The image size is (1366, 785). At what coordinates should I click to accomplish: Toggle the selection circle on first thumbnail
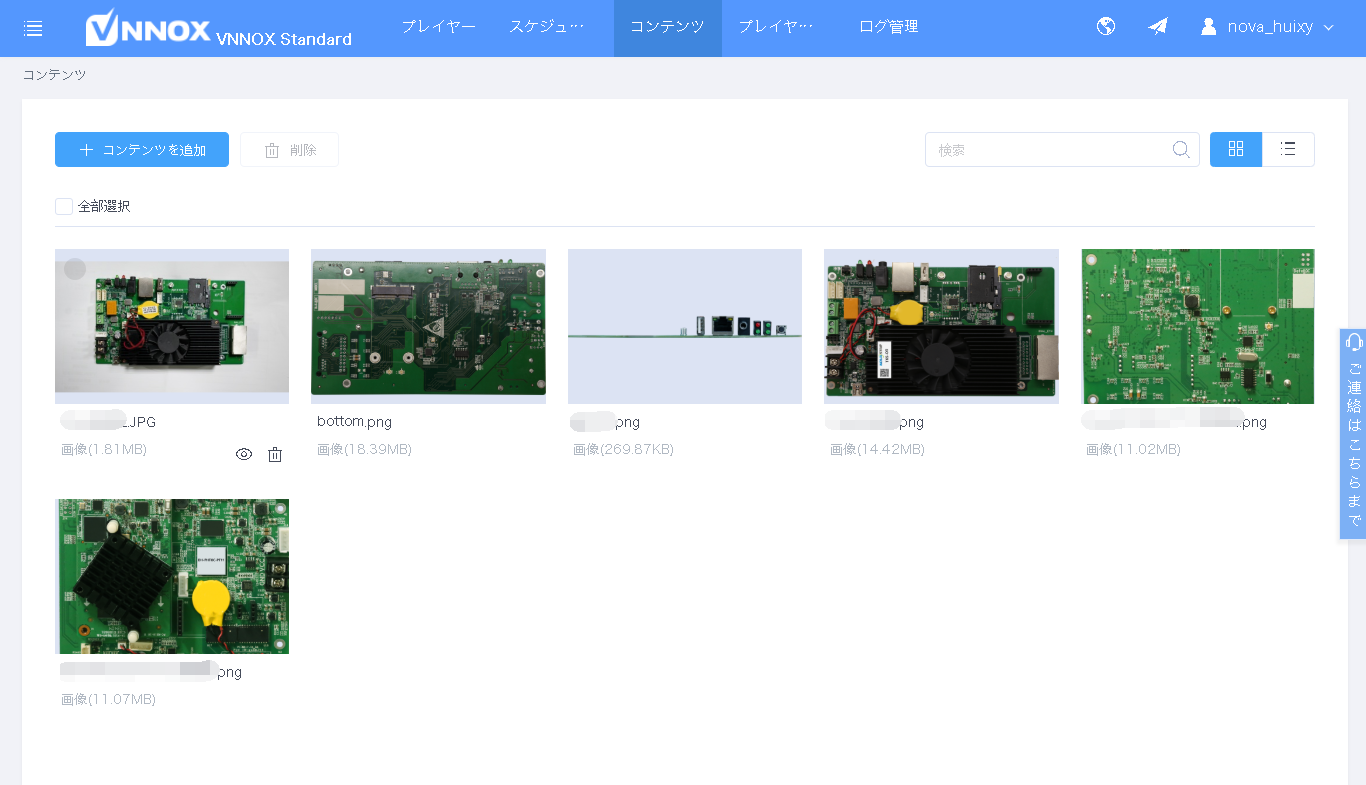point(75,269)
